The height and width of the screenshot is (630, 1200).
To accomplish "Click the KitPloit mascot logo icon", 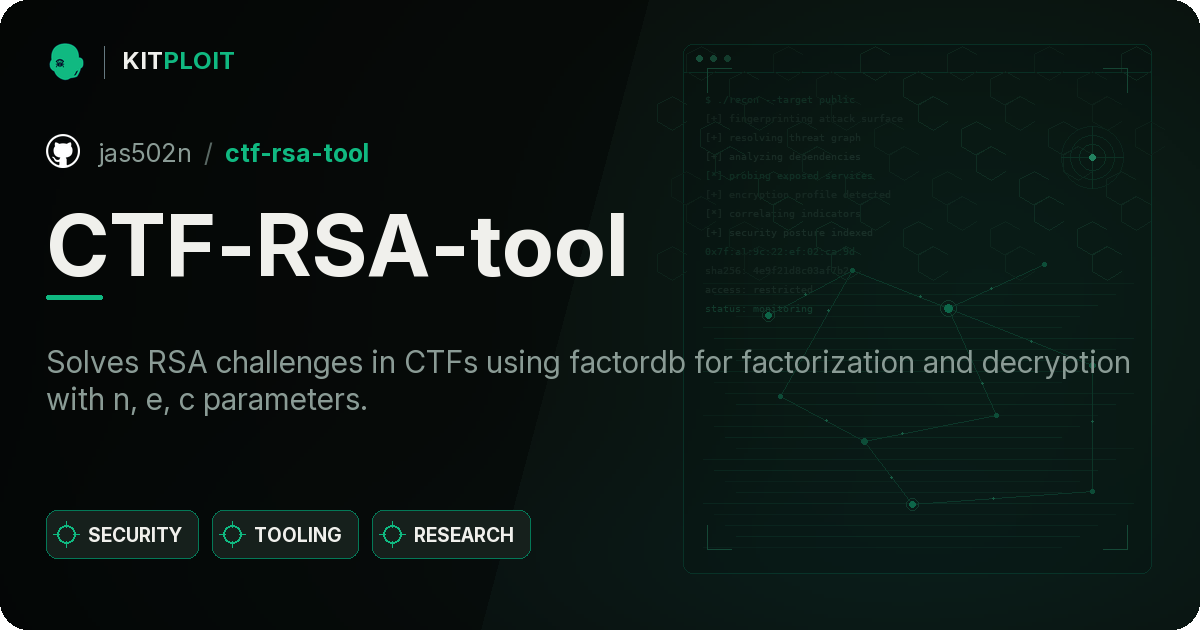I will point(66,61).
